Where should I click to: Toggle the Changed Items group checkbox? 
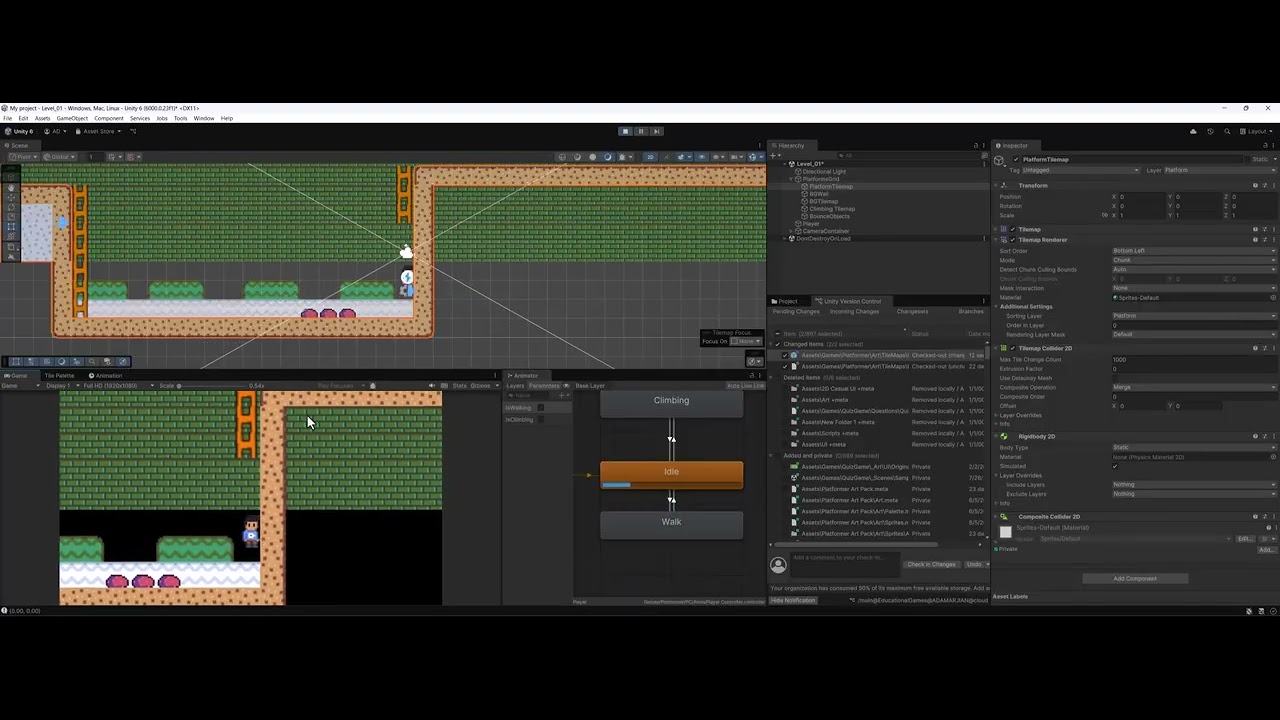777,344
